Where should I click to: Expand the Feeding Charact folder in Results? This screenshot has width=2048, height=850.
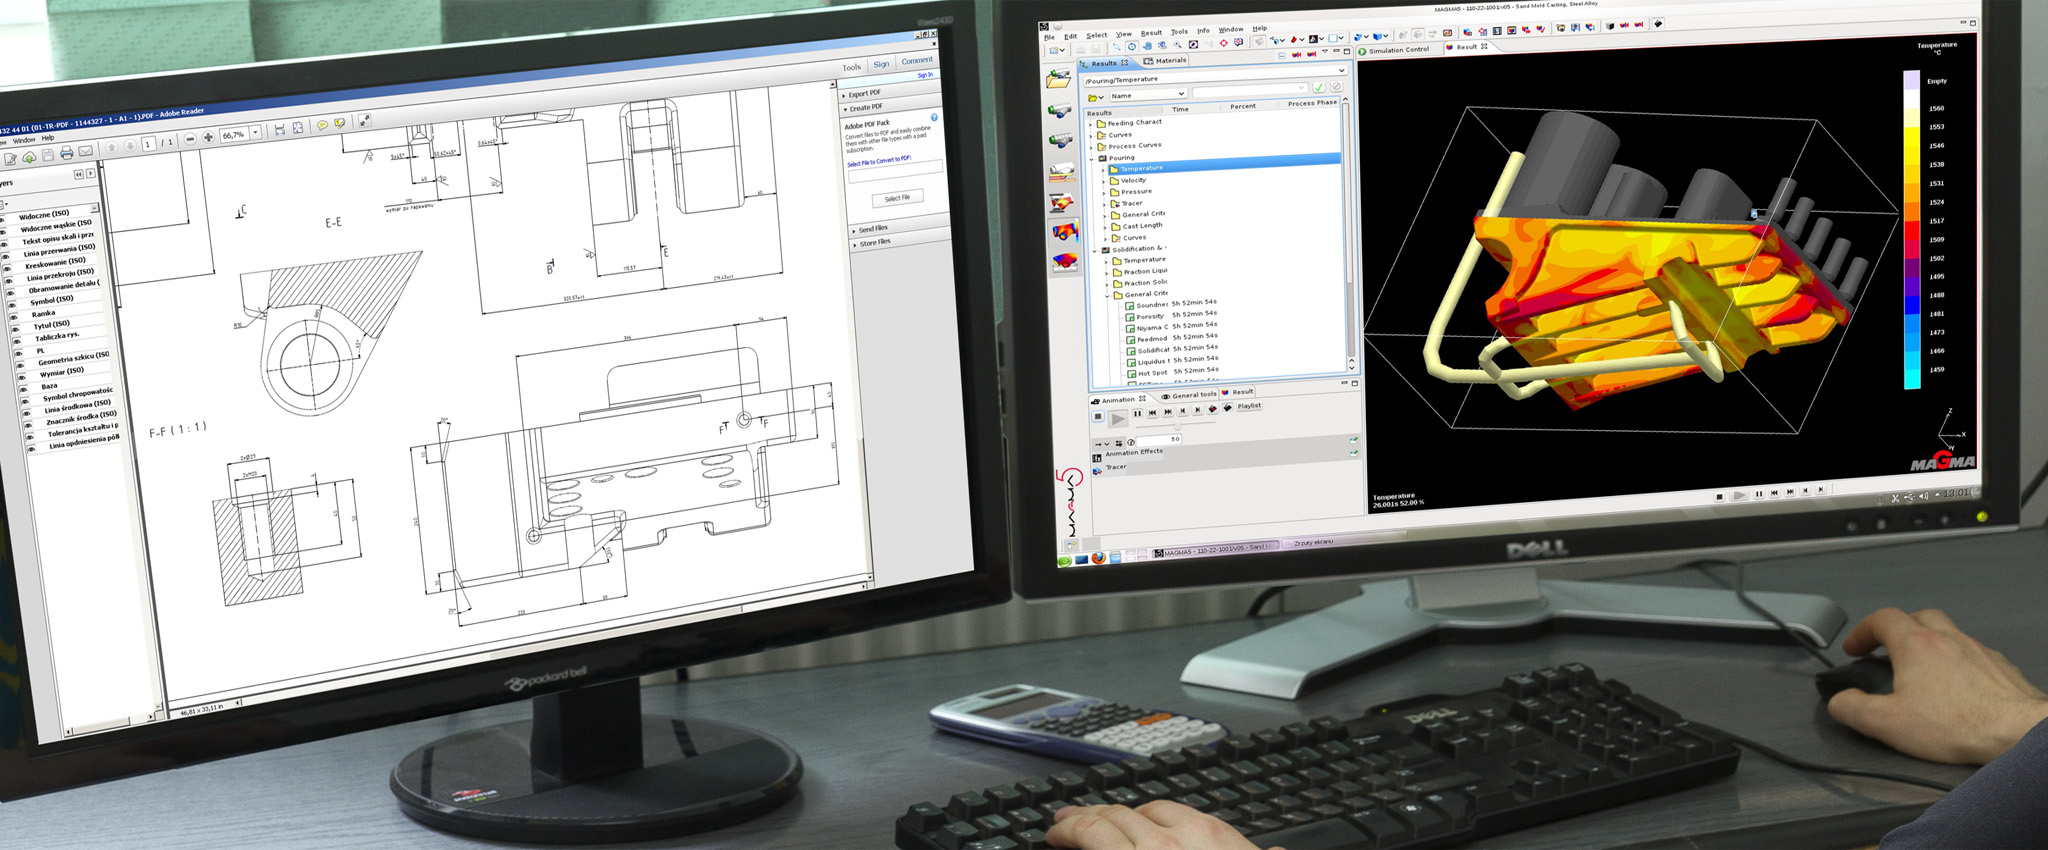click(x=1091, y=123)
